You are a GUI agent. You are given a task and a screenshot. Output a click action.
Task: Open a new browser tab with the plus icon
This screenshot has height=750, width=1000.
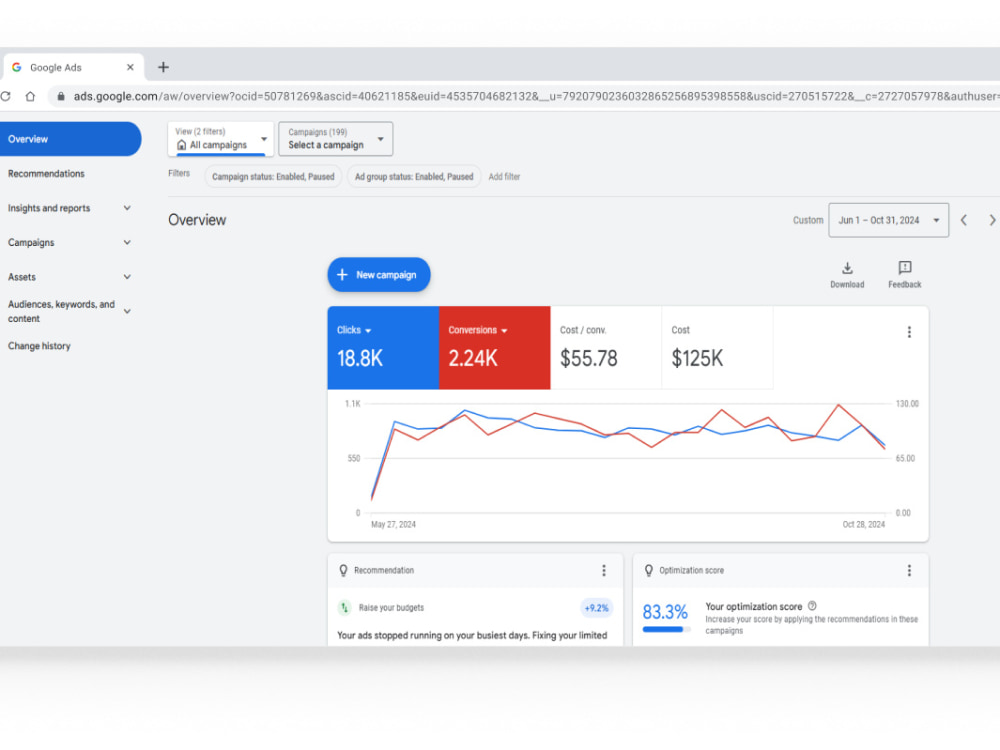point(163,67)
